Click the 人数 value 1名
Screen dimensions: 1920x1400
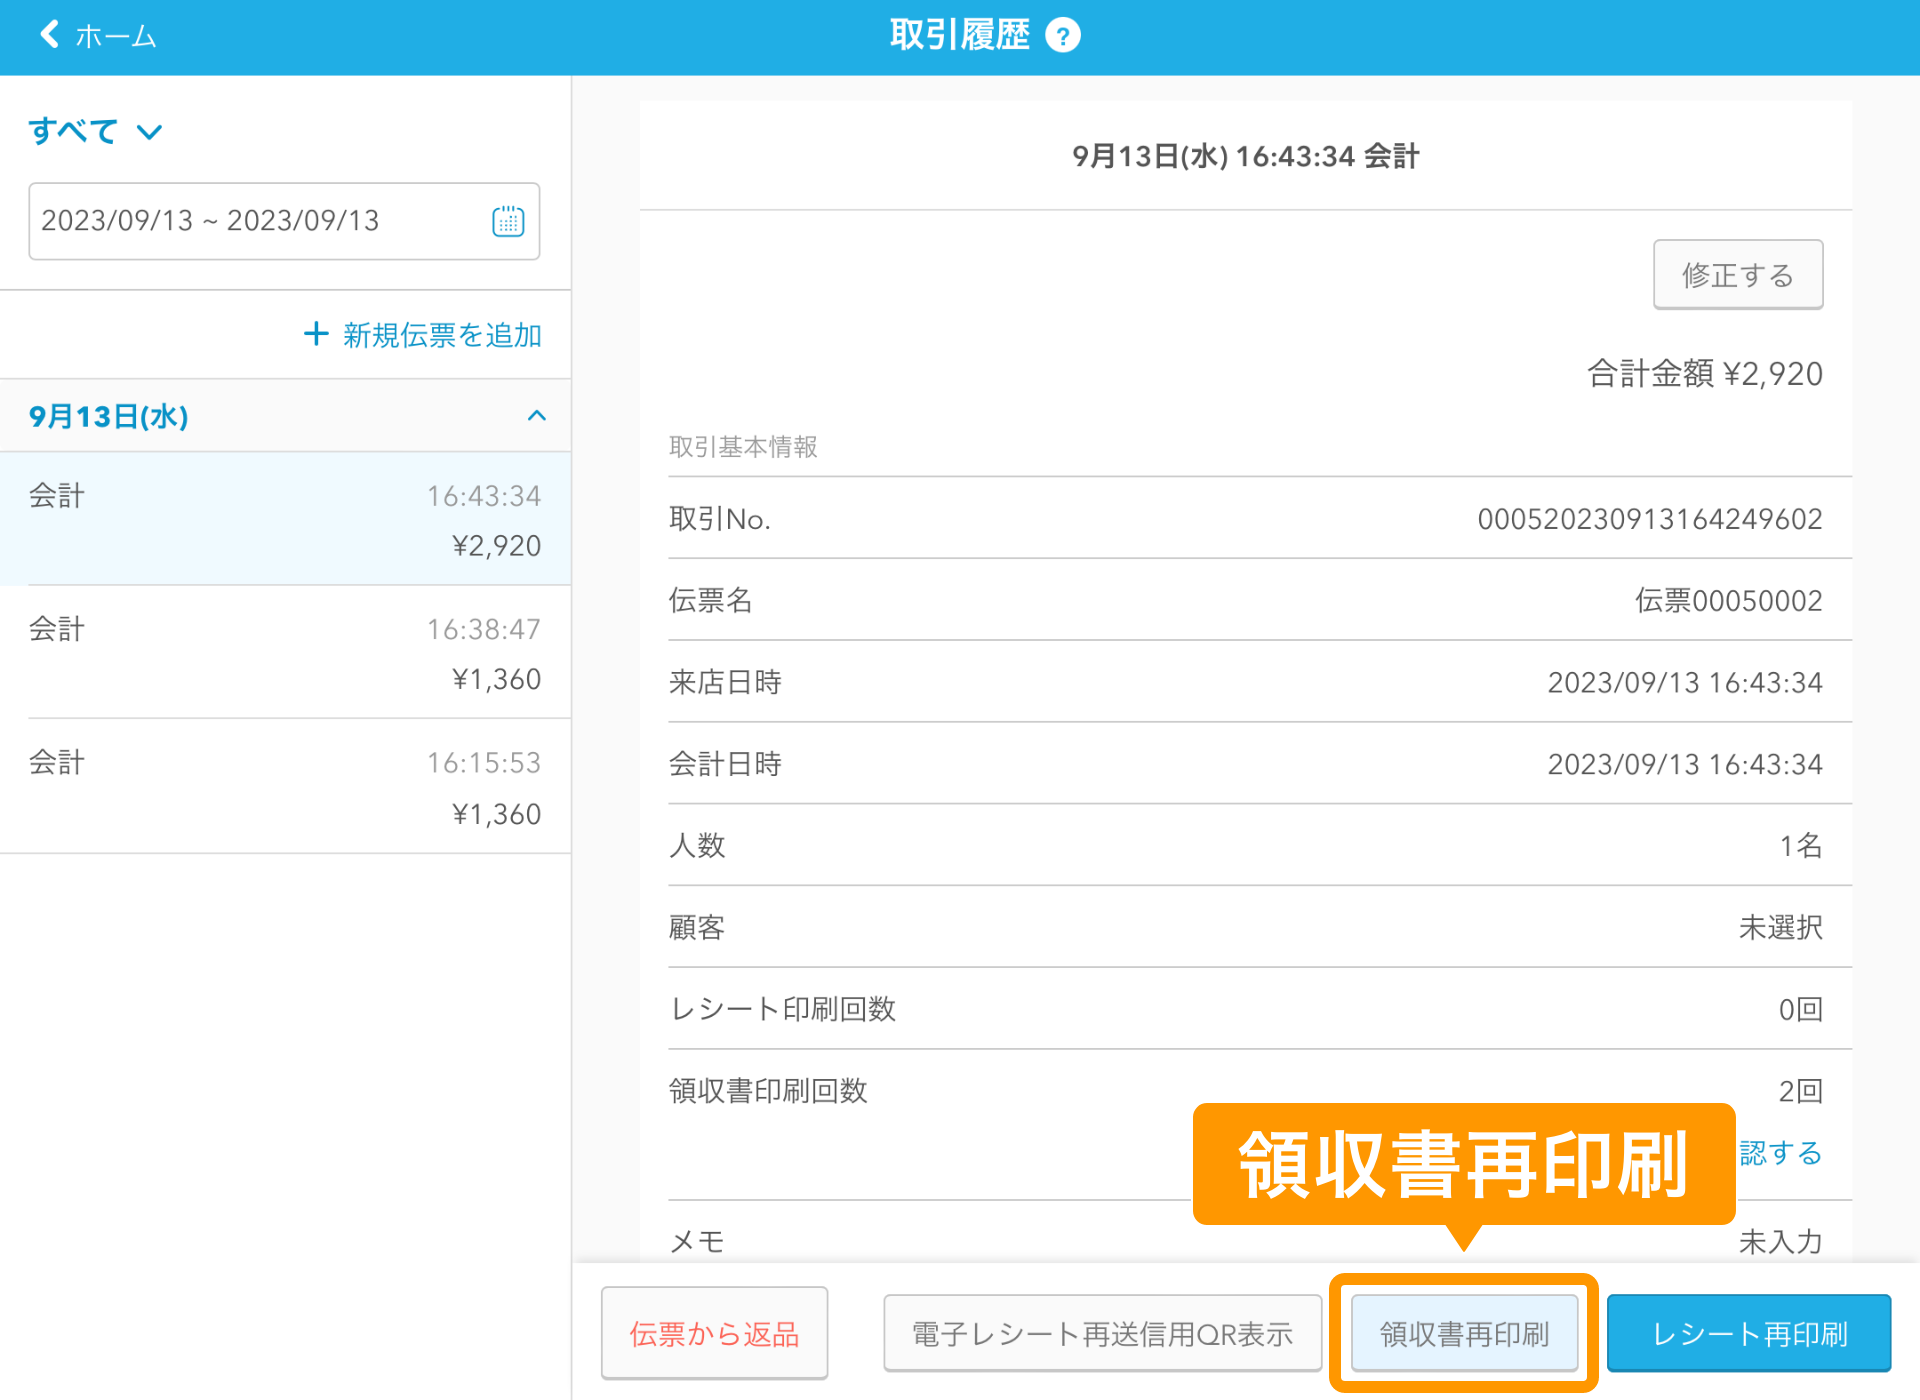(x=1801, y=846)
